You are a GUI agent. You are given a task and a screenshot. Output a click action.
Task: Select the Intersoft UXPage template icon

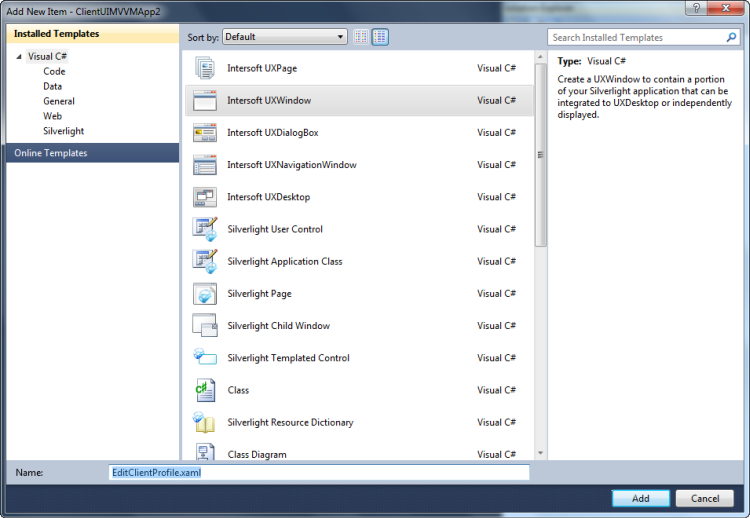(204, 68)
